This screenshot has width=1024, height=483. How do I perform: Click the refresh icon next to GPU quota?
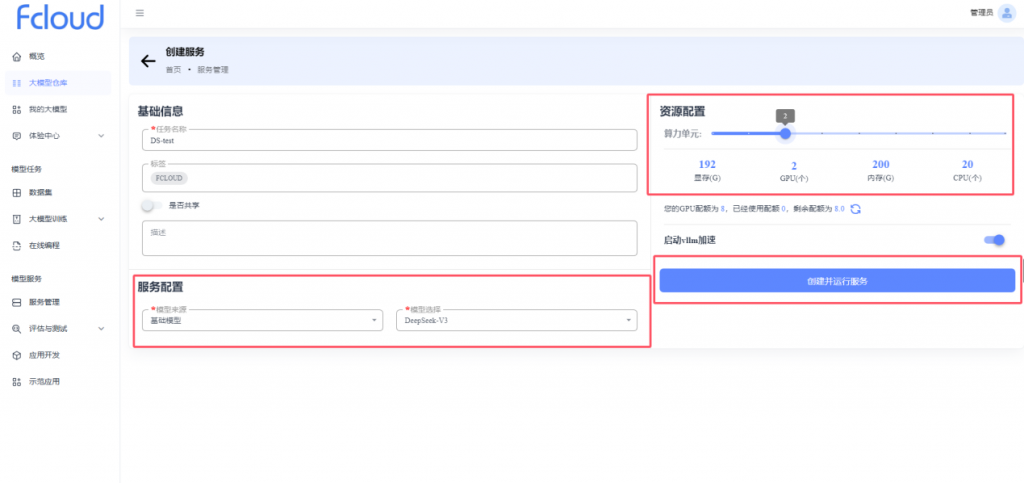pos(855,209)
